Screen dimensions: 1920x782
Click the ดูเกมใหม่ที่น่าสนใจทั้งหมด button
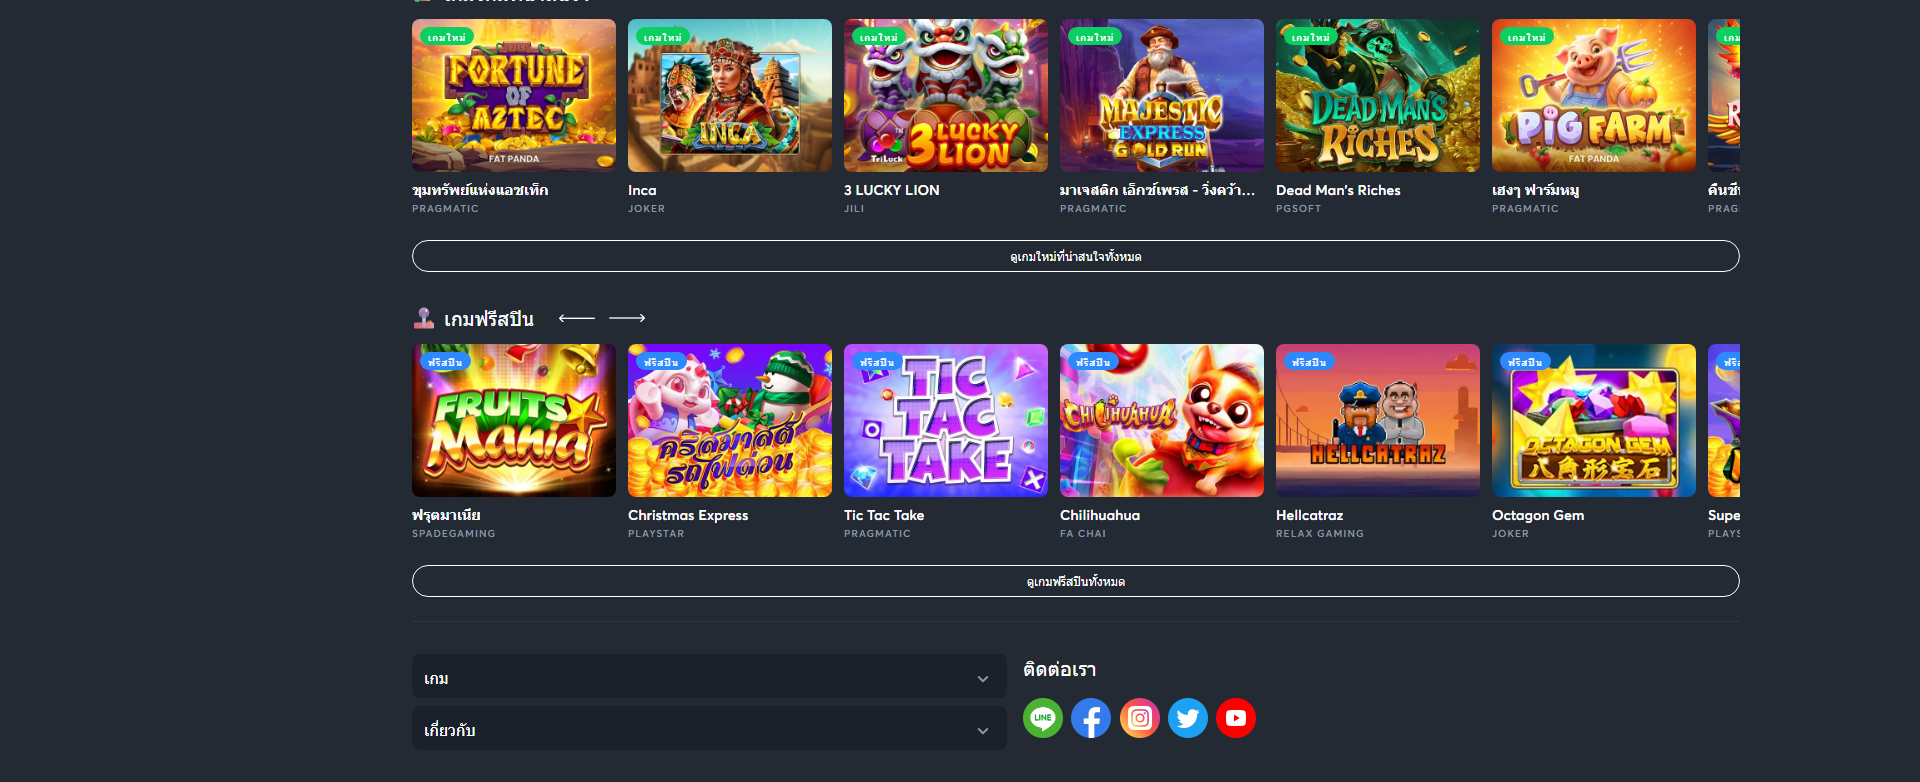(1075, 256)
